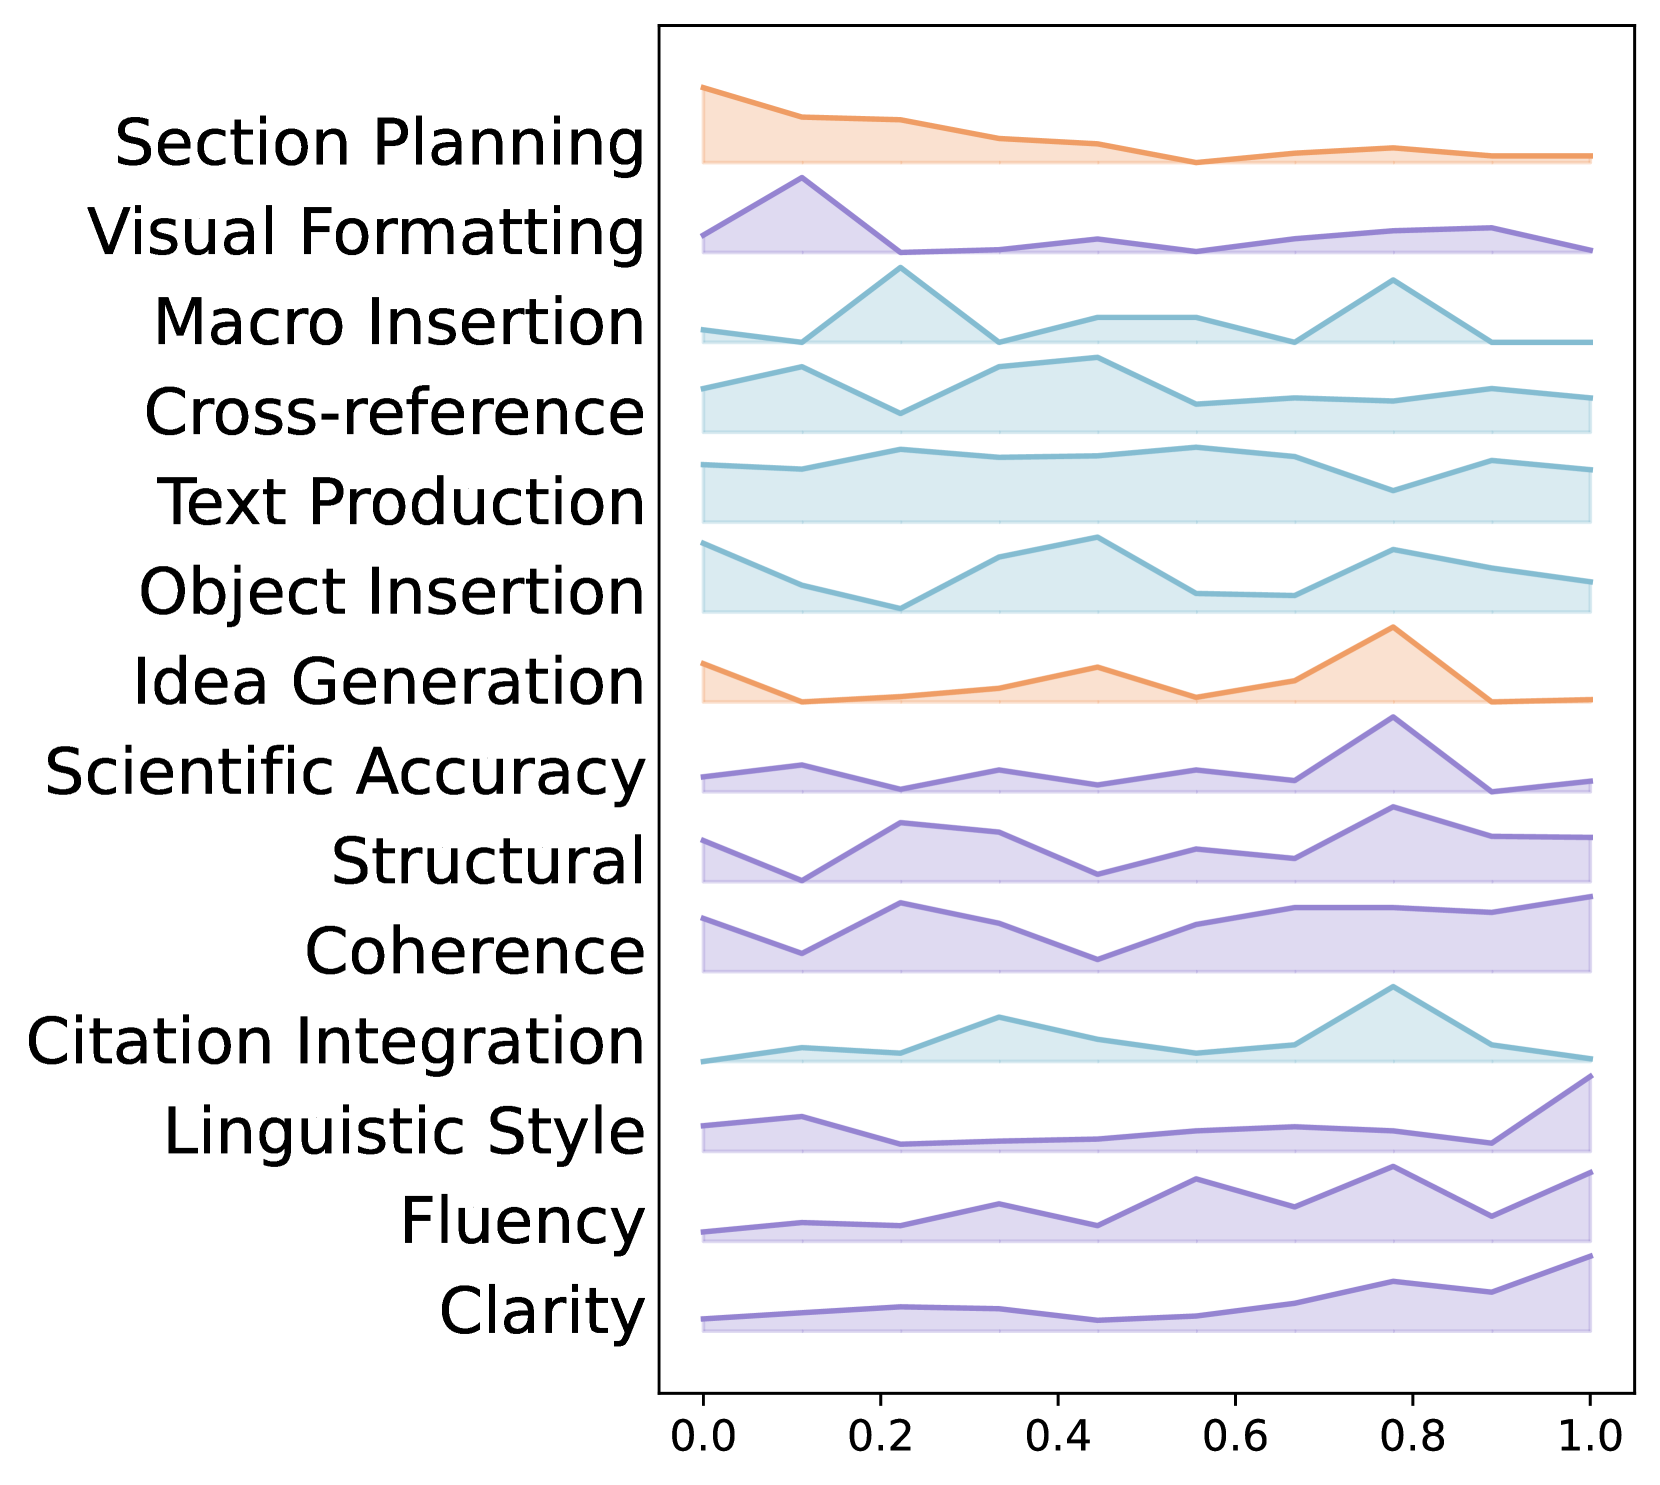The width and height of the screenshot is (1660, 1485).
Task: Select the Macro Insertion label
Action: [399, 322]
